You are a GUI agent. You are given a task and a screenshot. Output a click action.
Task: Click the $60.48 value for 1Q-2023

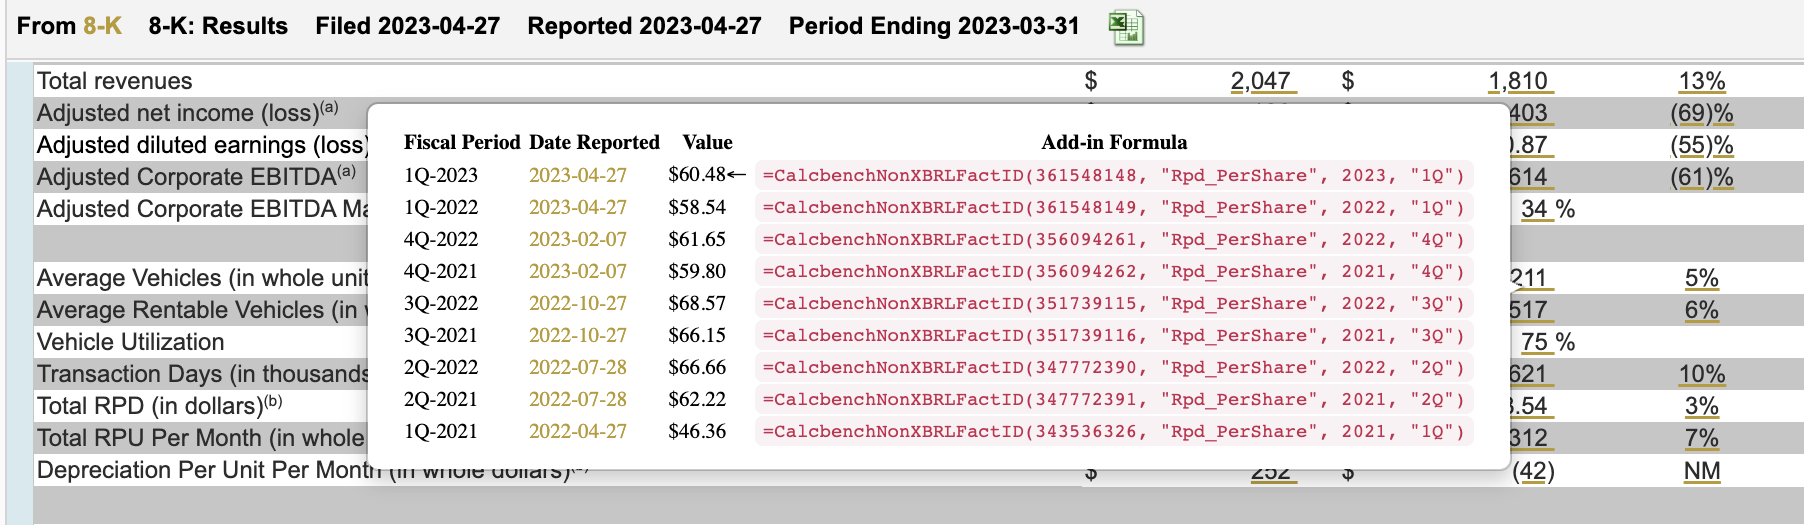[x=696, y=175]
